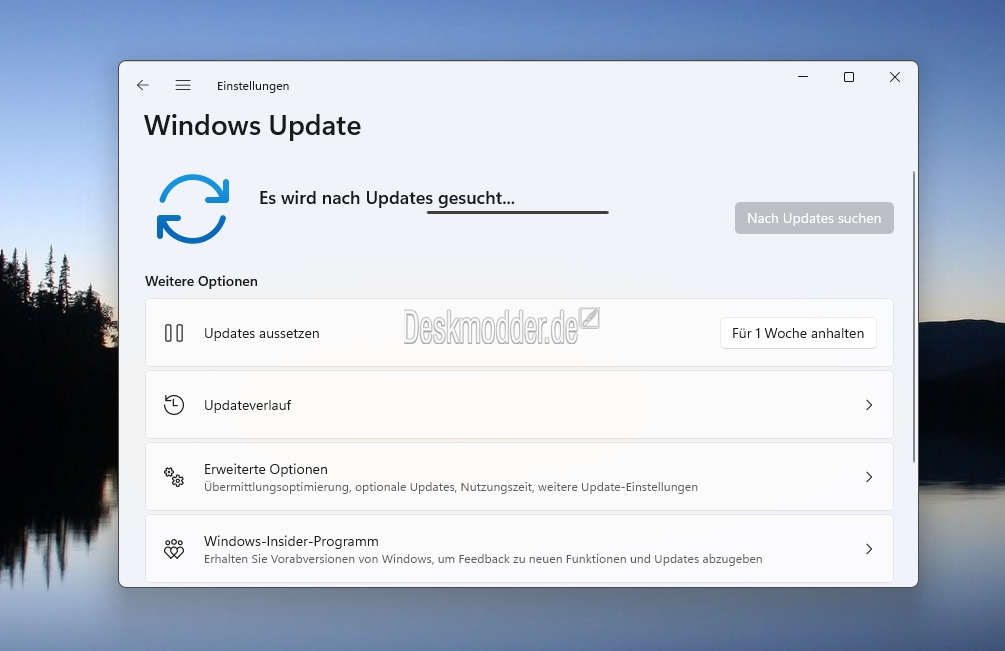
Task: Click the vertical scrollbar of the settings window
Action: 913,317
